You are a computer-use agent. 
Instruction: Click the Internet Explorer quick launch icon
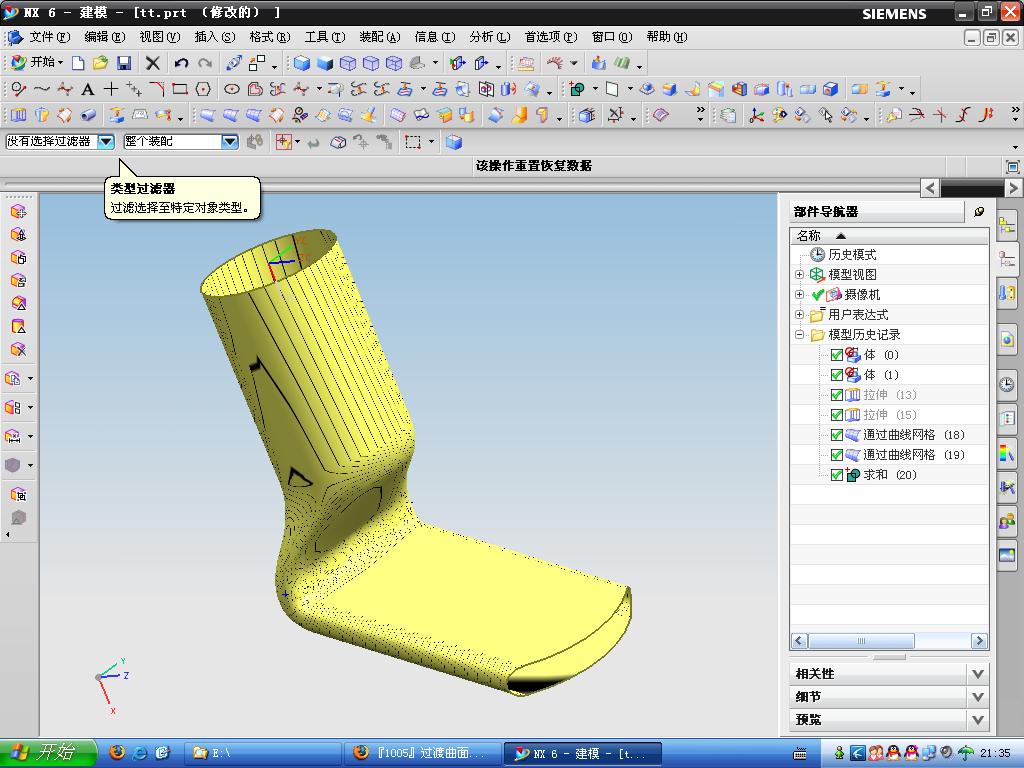coord(140,753)
